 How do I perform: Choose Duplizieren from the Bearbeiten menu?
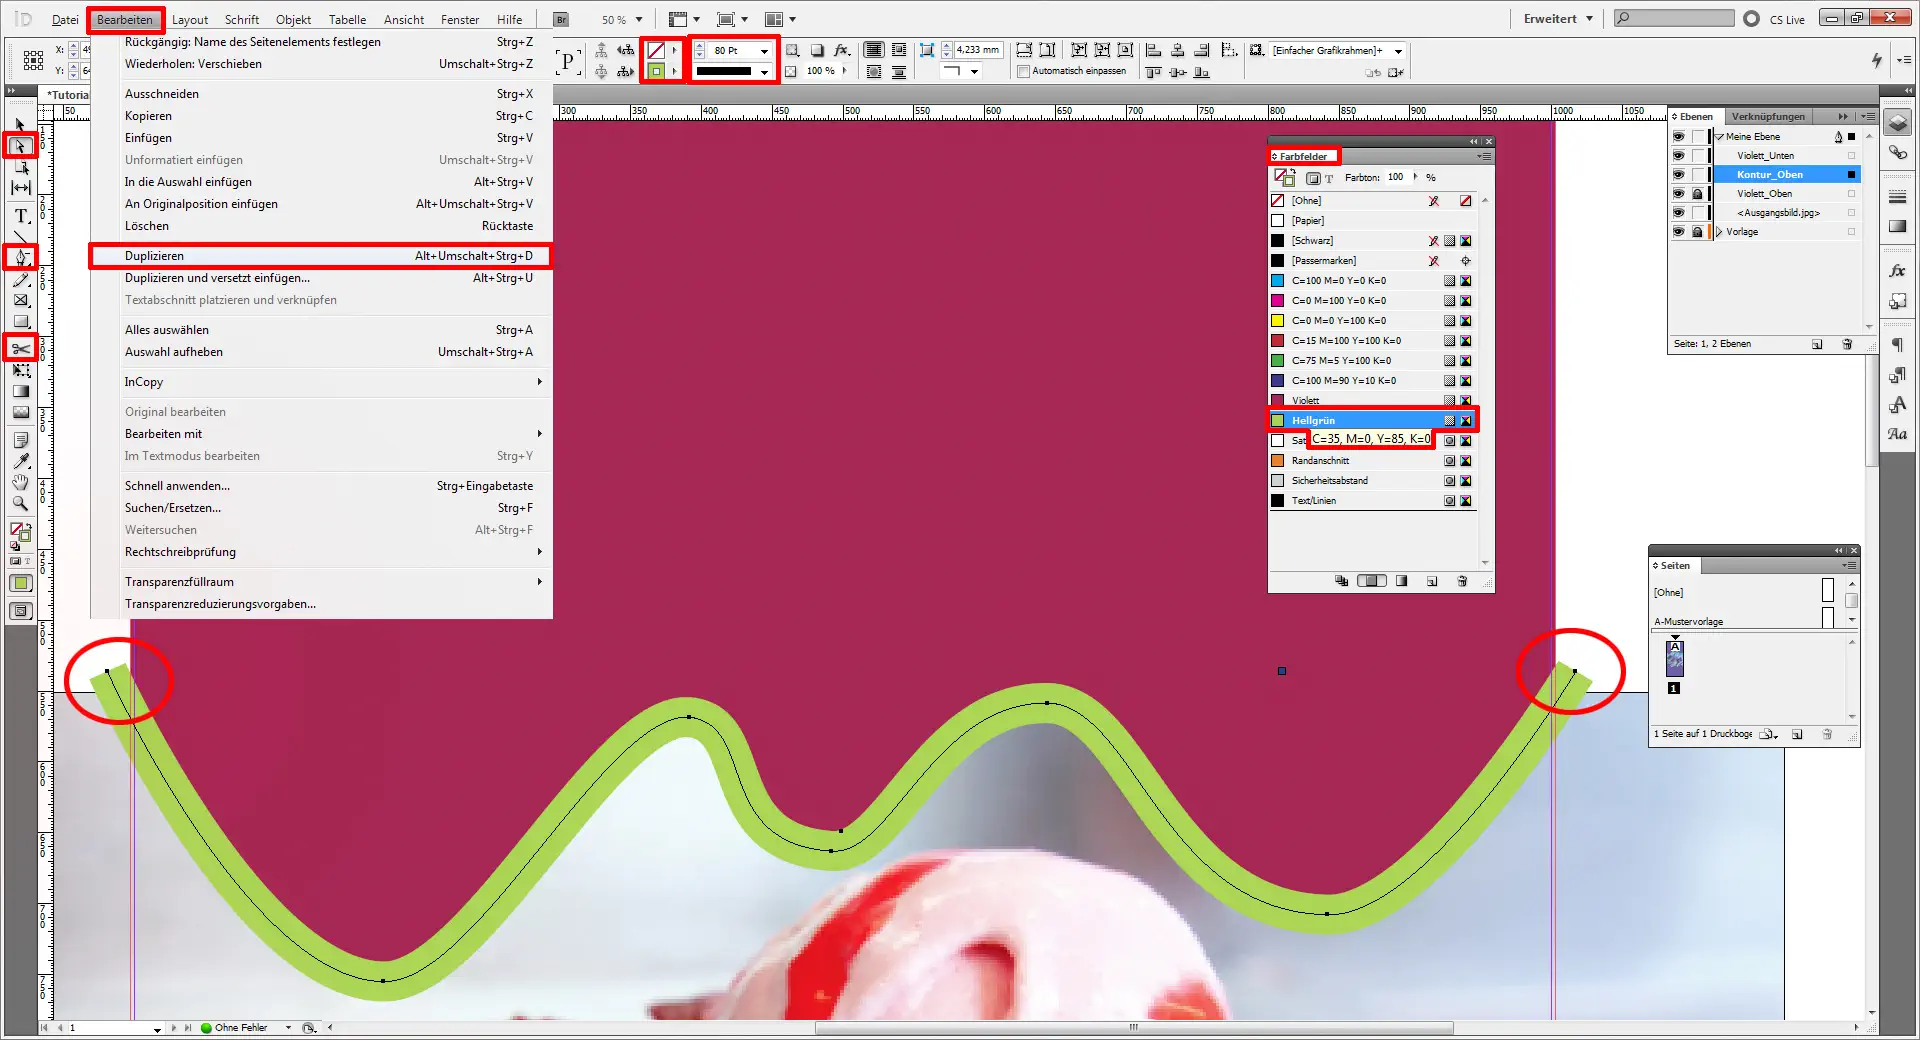click(154, 256)
